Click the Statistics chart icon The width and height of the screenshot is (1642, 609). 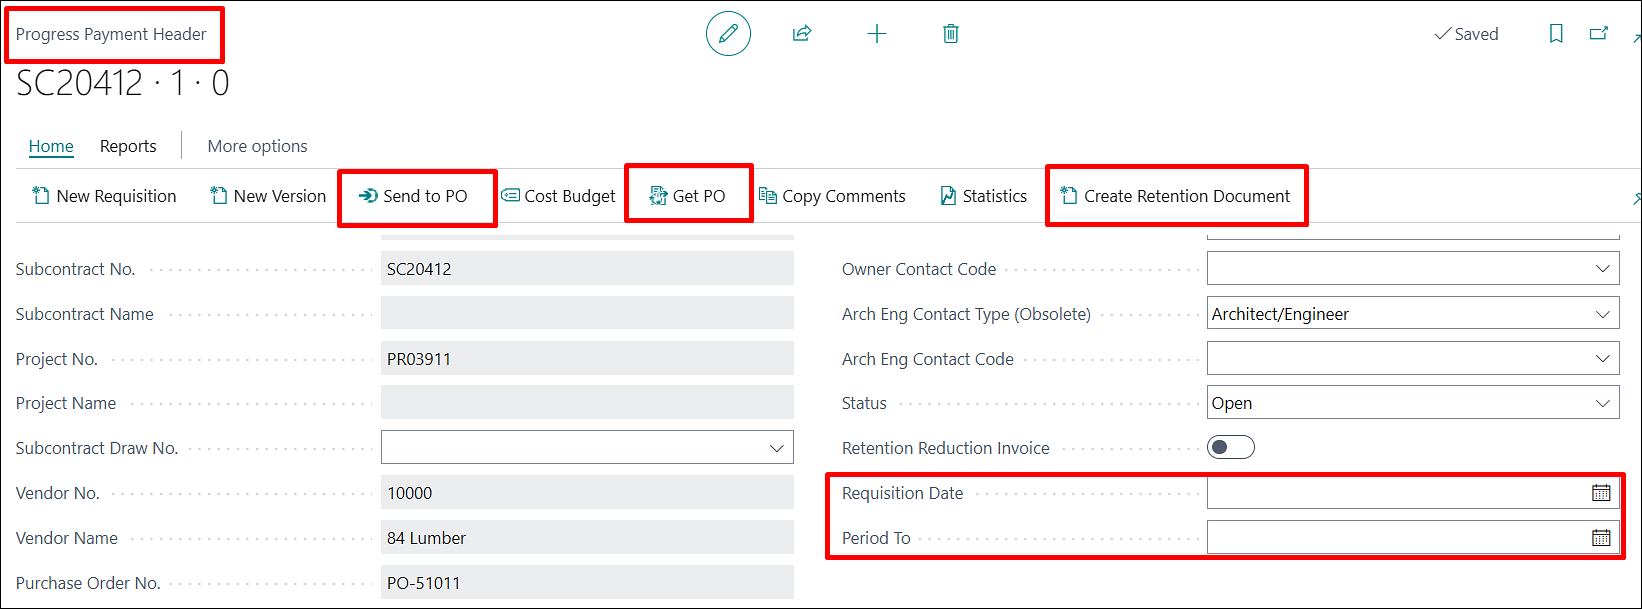click(x=948, y=196)
